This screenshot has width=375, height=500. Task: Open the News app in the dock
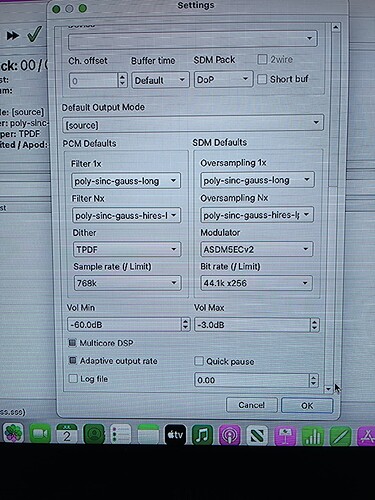pyautogui.click(x=257, y=435)
